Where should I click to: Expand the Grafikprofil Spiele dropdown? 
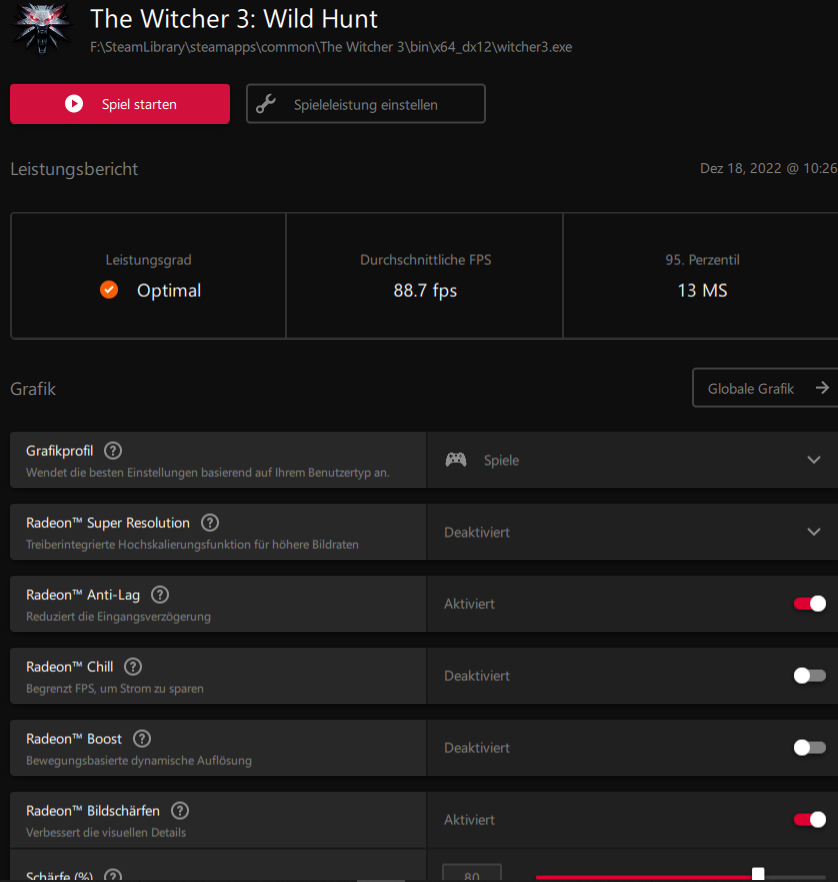(x=632, y=460)
